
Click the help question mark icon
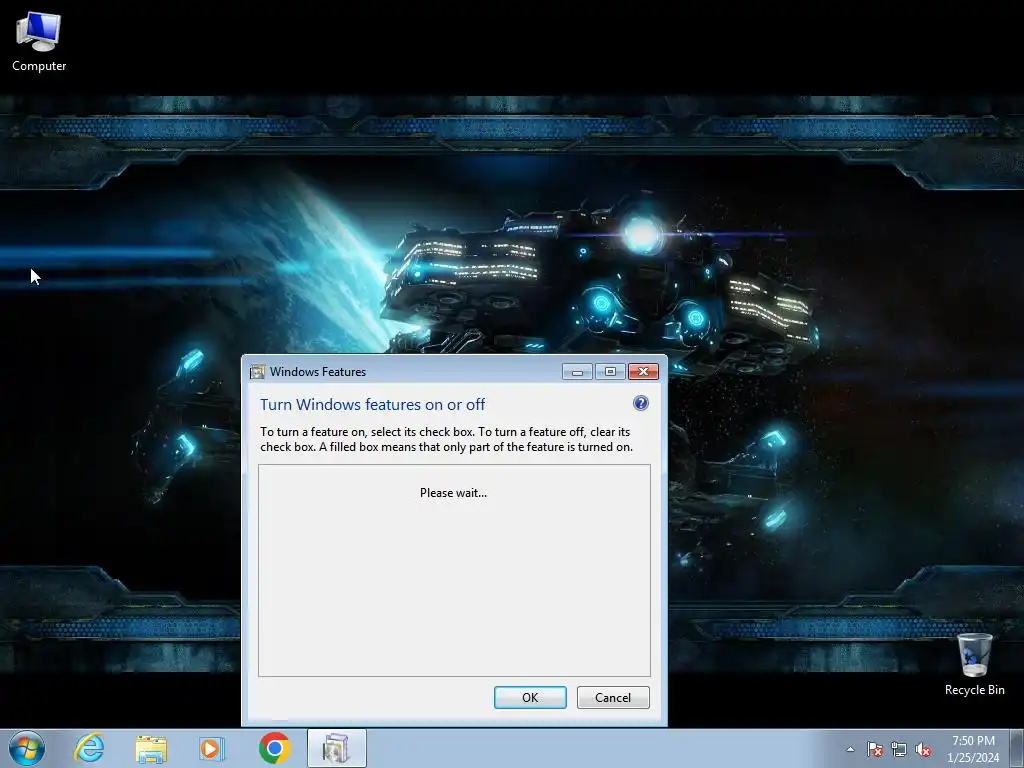click(641, 403)
